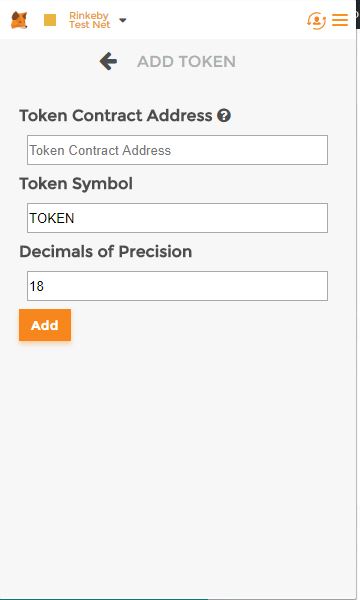Open the Rinkeby Test Net network selector
The height and width of the screenshot is (600, 360).
90,20
